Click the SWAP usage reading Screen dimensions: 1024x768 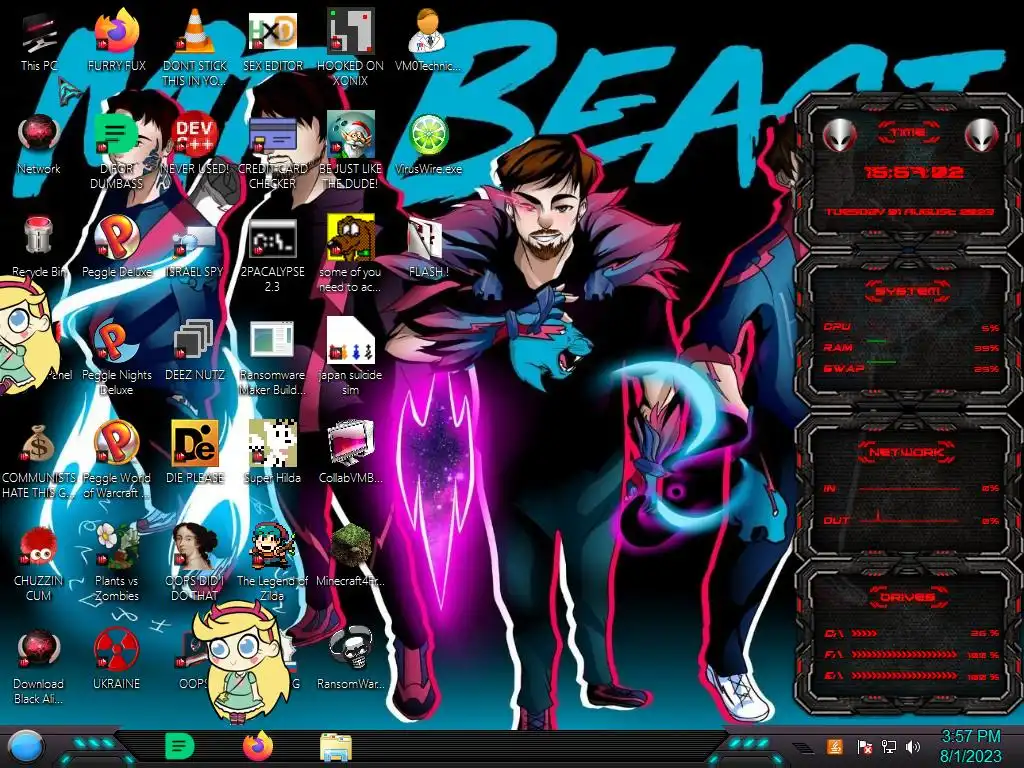pos(987,369)
